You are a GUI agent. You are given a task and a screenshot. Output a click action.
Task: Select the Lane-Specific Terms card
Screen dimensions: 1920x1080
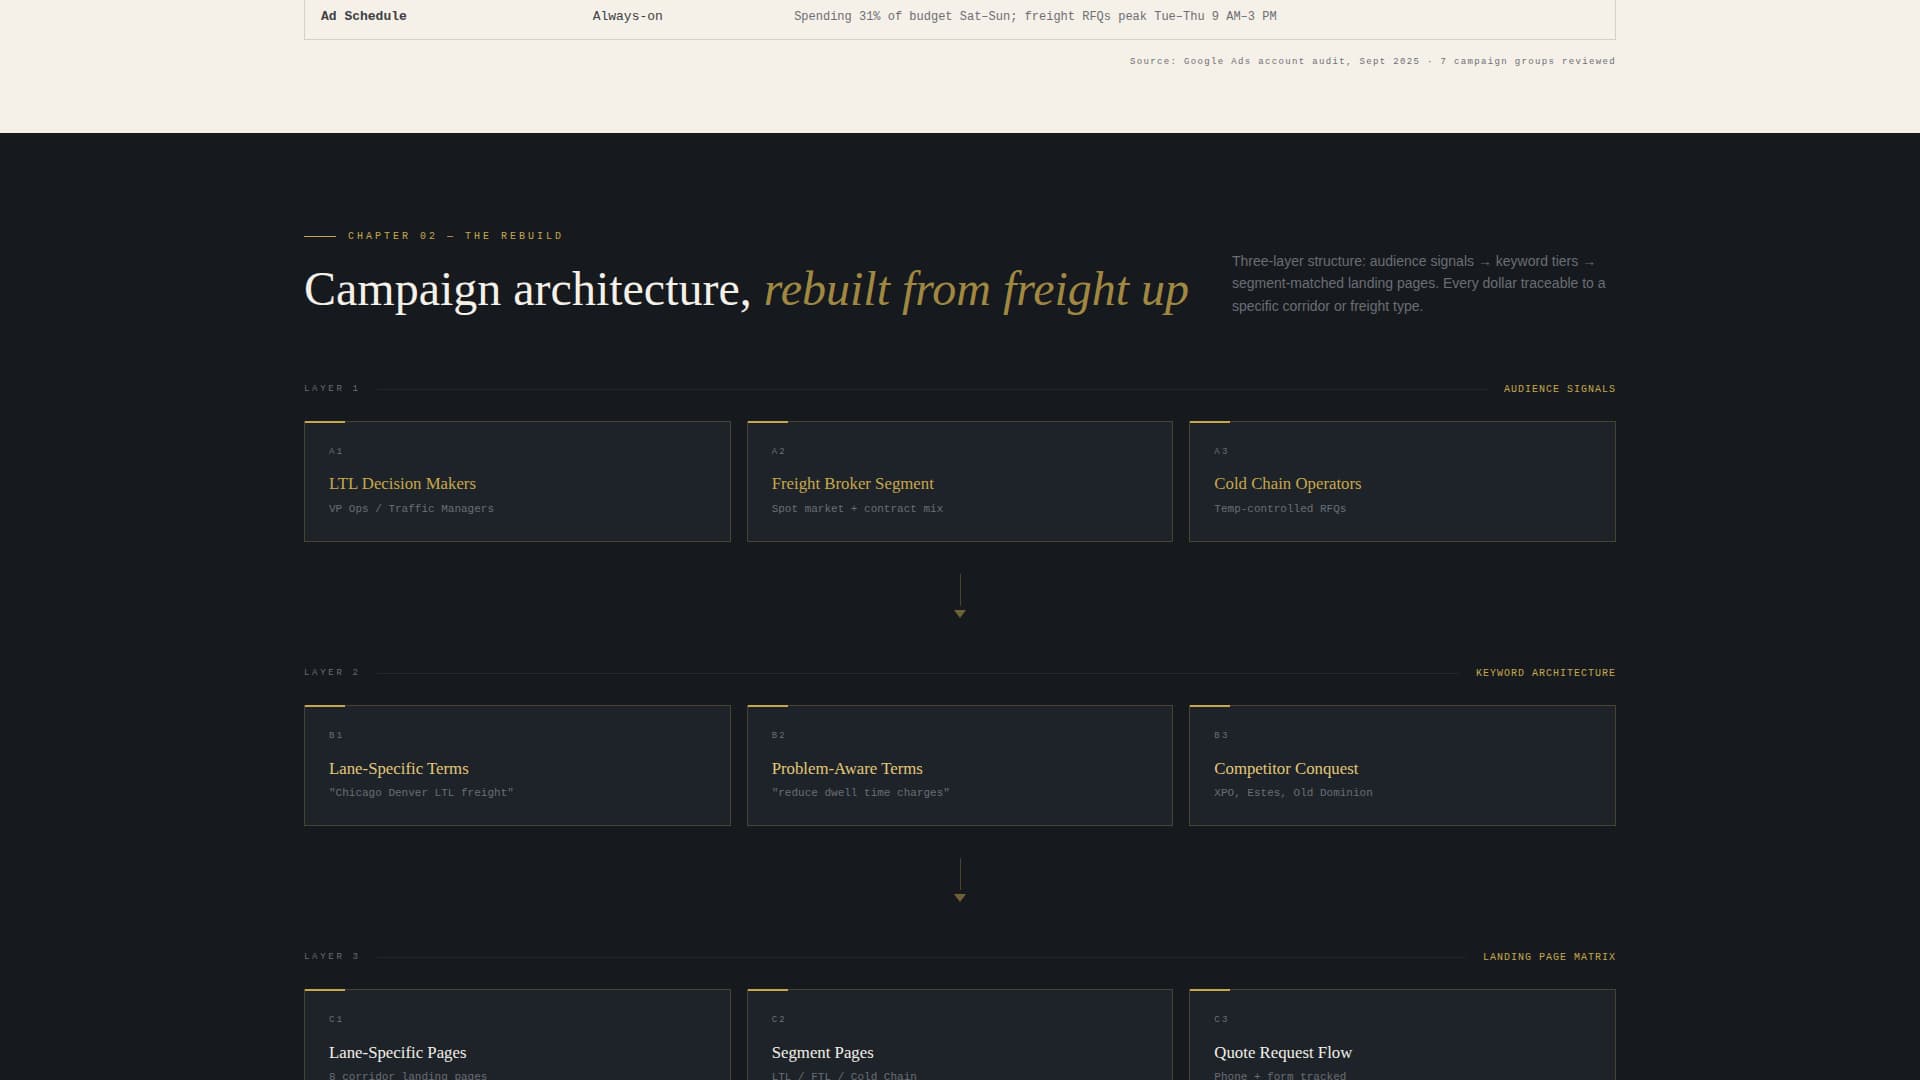[517, 765]
